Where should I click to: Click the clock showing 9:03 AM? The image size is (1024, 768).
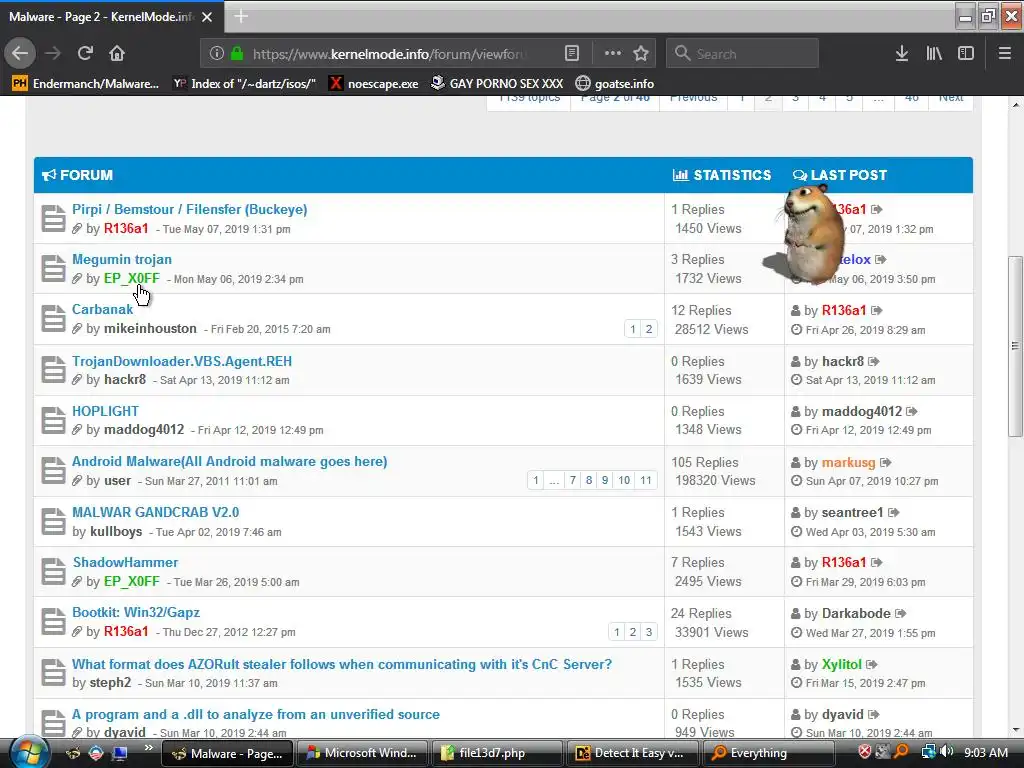[985, 752]
